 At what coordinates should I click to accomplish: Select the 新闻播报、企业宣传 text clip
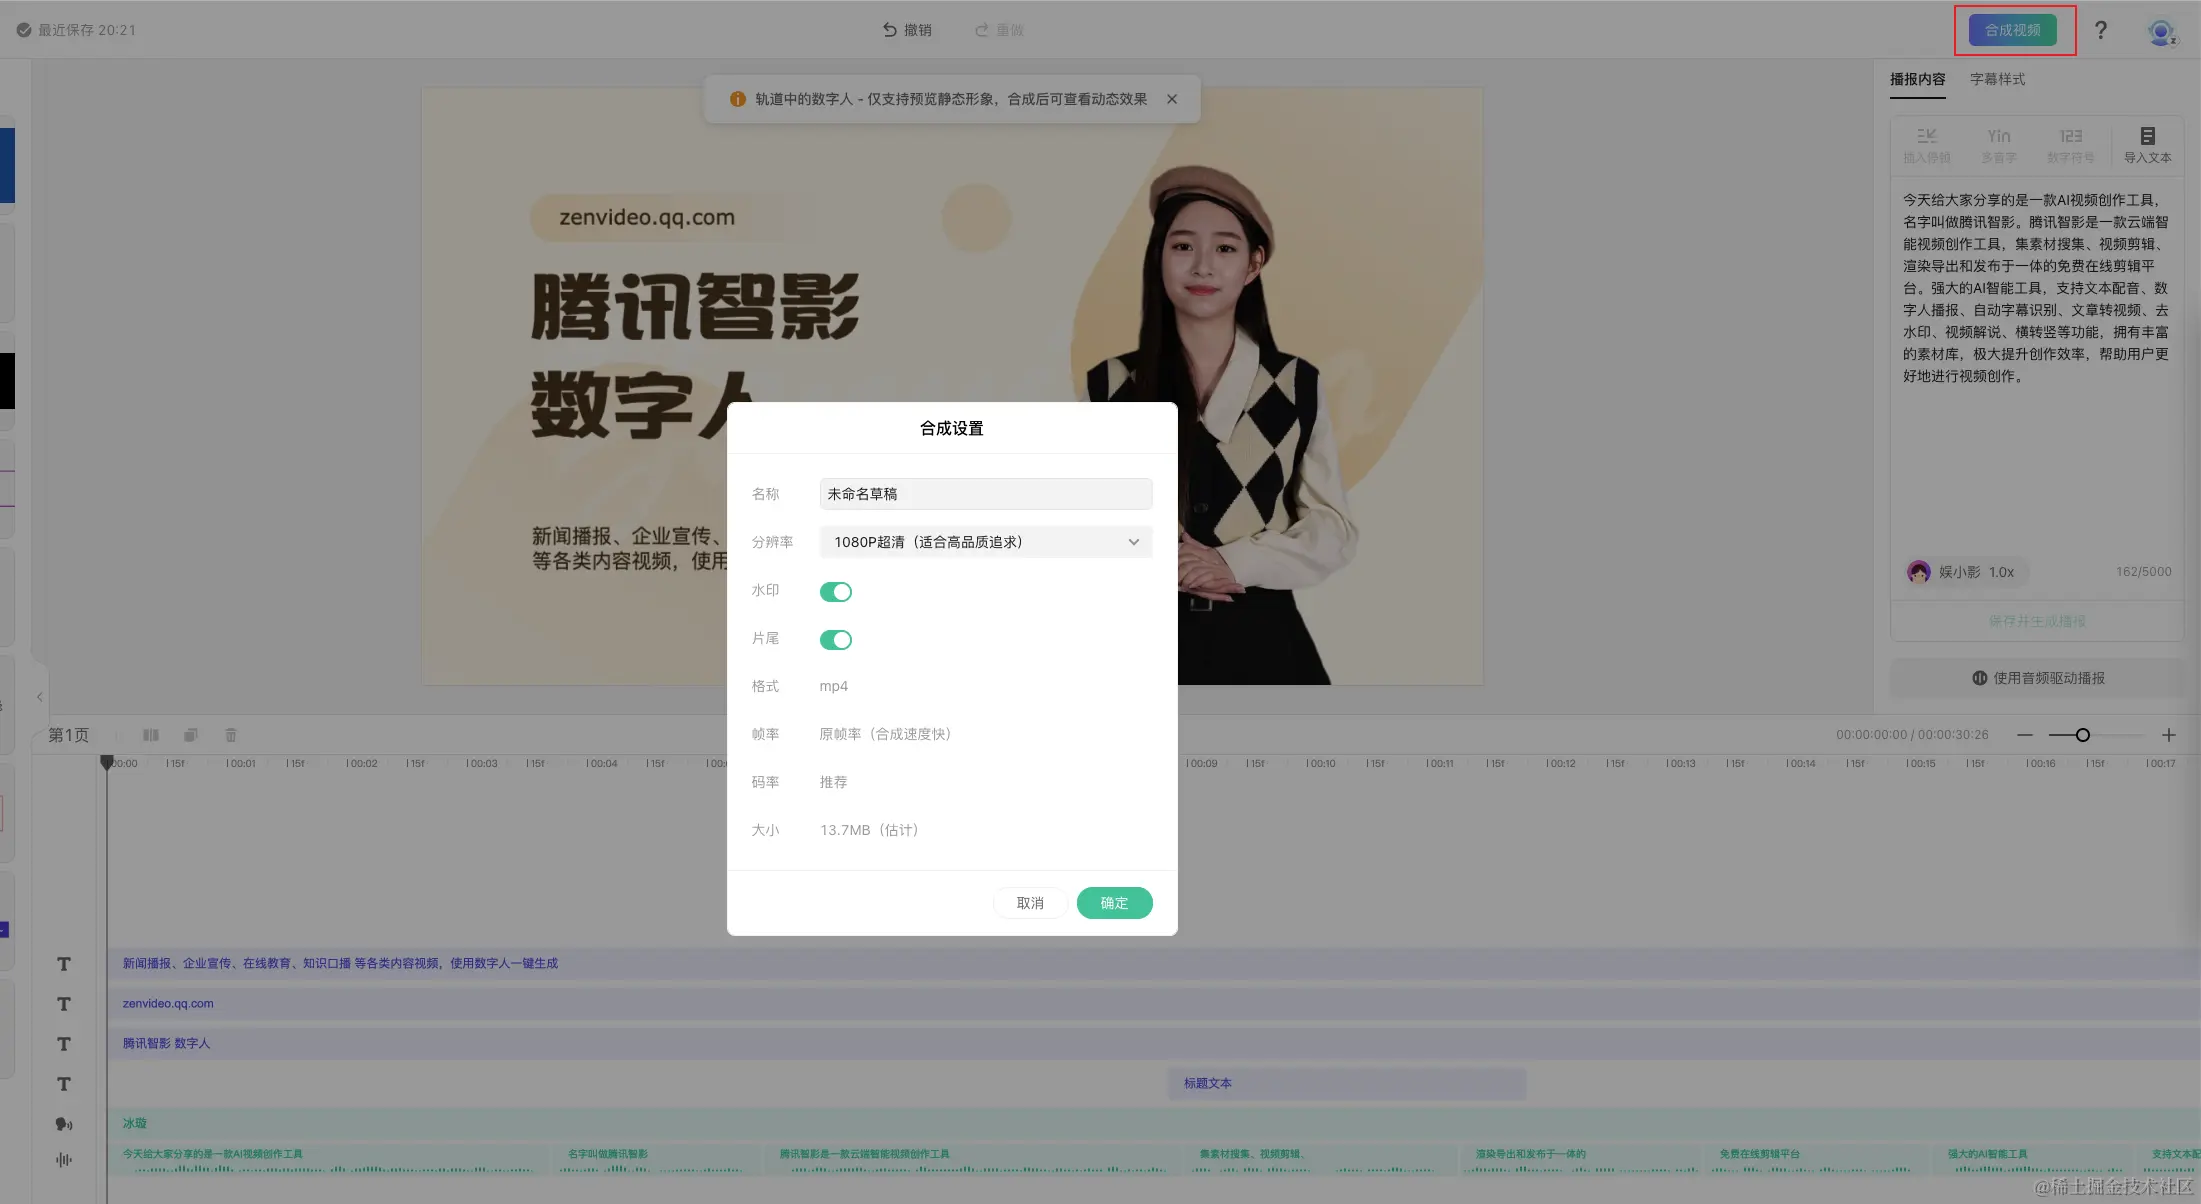pyautogui.click(x=1154, y=963)
